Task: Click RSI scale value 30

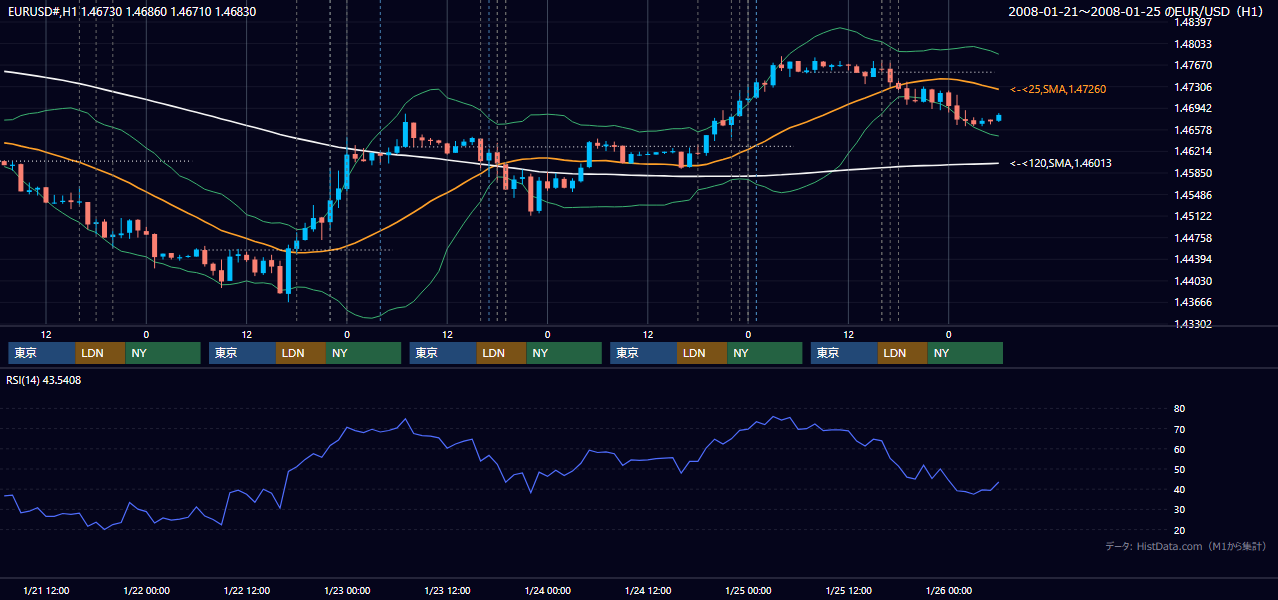Action: click(x=1179, y=510)
